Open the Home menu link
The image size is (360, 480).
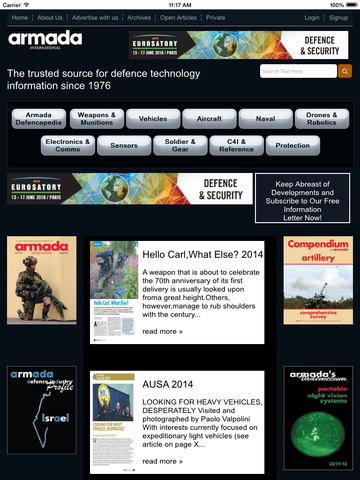(x=20, y=17)
